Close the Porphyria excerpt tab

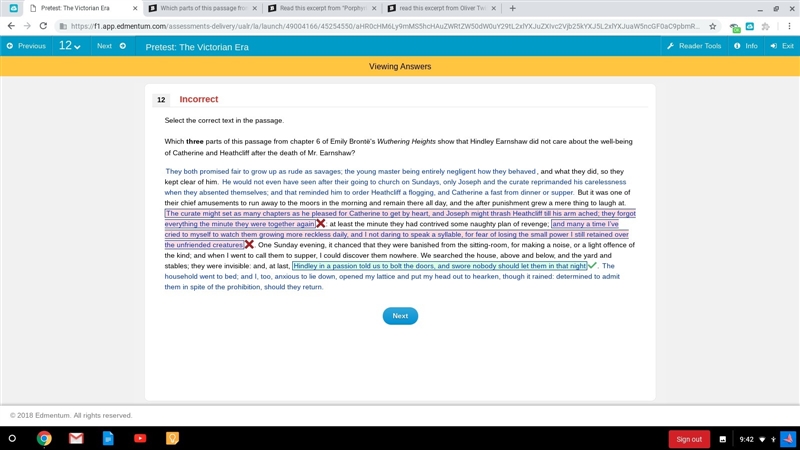click(x=374, y=8)
